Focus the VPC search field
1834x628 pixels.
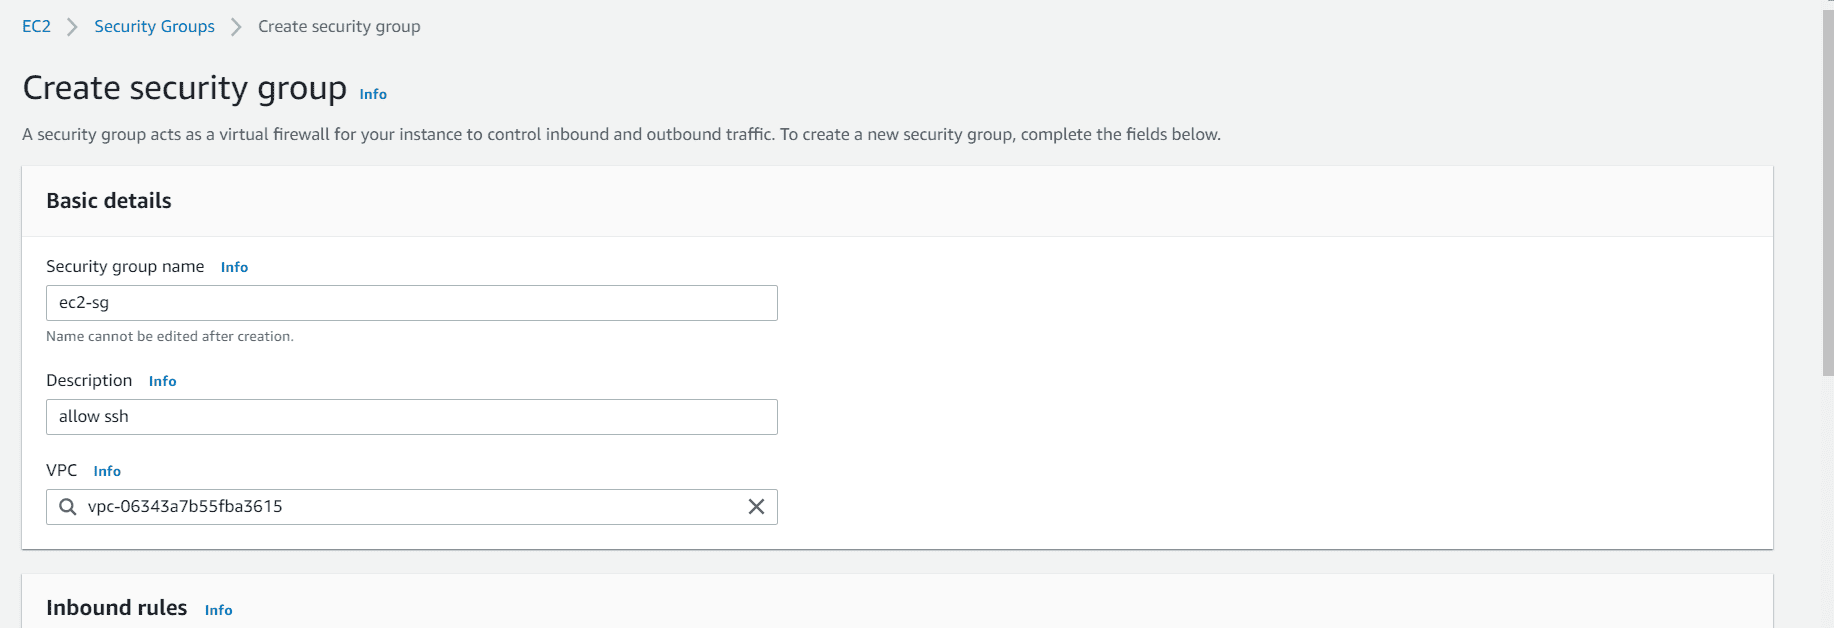411,507
